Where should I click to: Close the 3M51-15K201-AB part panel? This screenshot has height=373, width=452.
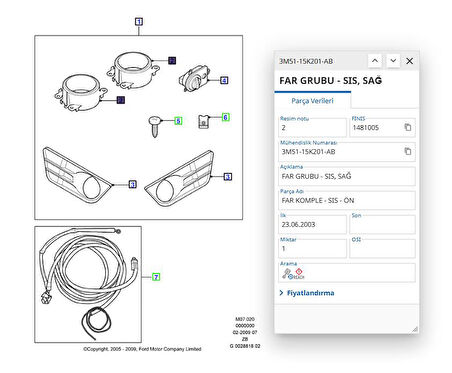pyautogui.click(x=410, y=61)
